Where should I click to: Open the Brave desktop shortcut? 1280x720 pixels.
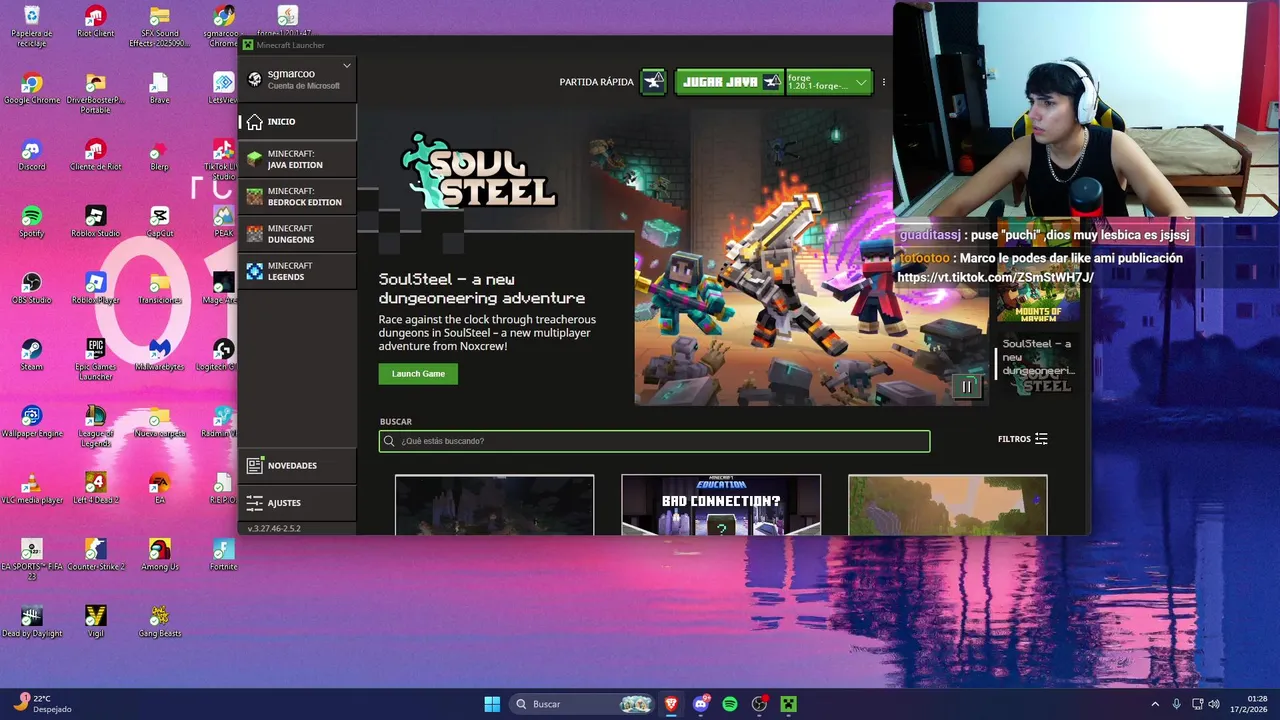click(159, 88)
